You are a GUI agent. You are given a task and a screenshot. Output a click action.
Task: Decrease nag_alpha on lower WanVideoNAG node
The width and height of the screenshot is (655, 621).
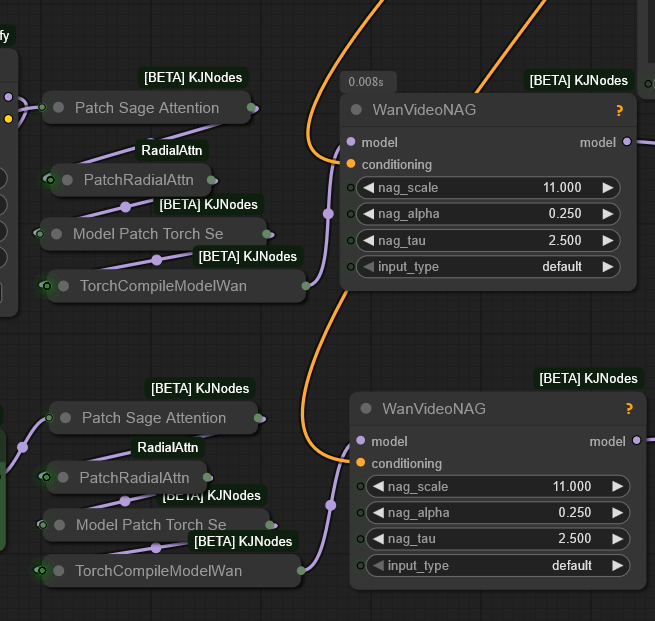(378, 513)
